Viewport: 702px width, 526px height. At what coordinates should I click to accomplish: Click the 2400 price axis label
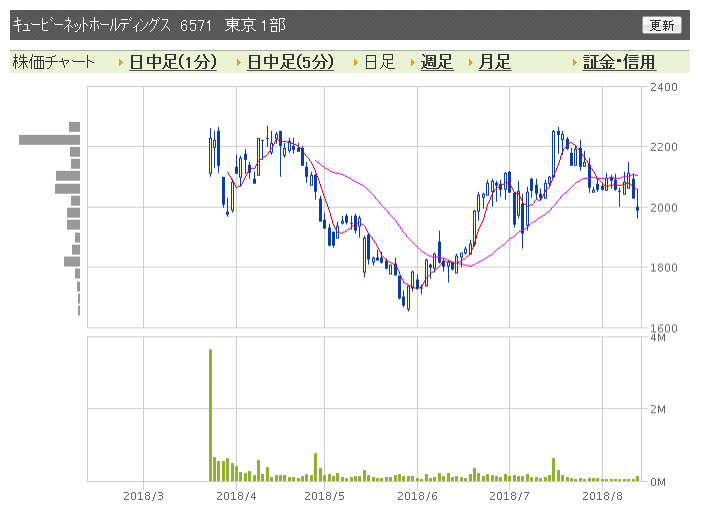pyautogui.click(x=663, y=87)
